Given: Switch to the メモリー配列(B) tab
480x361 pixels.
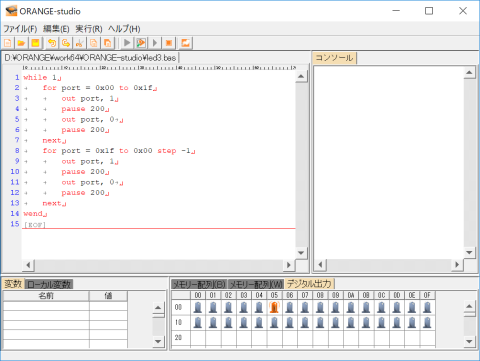Looking at the screenshot, I should click(199, 284).
